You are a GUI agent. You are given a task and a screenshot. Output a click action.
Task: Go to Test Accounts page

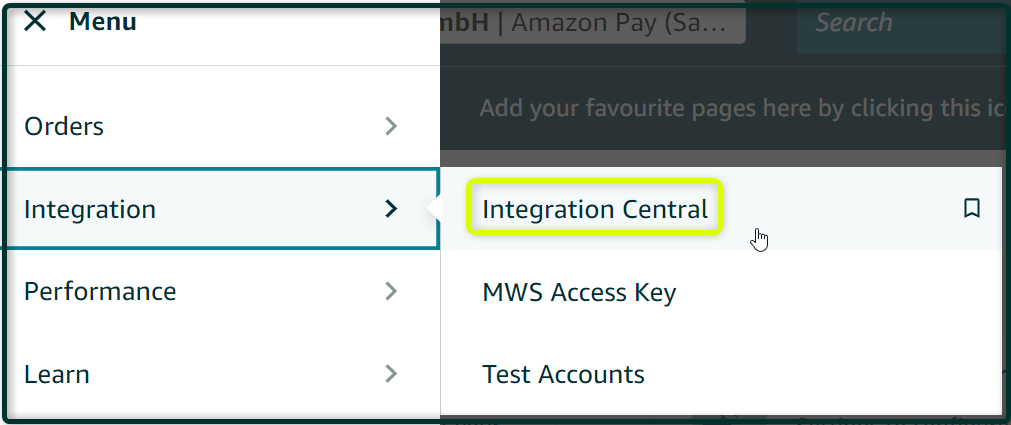click(563, 374)
